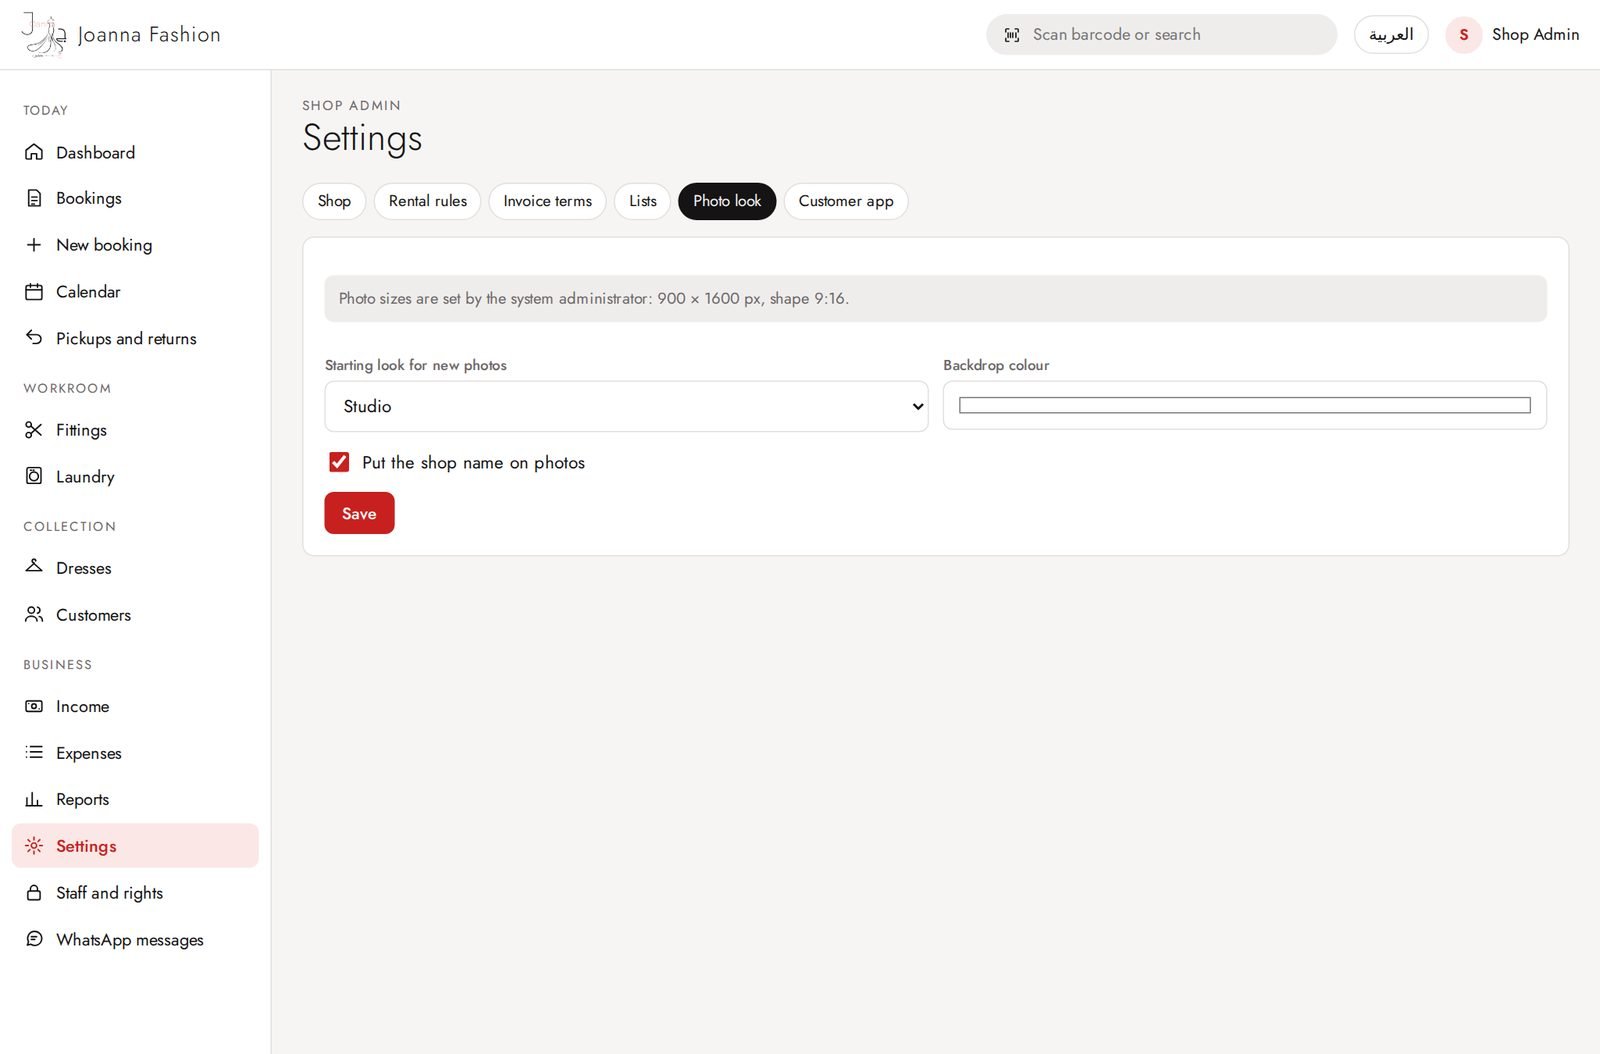Click the Dresses hanger icon

34,567
